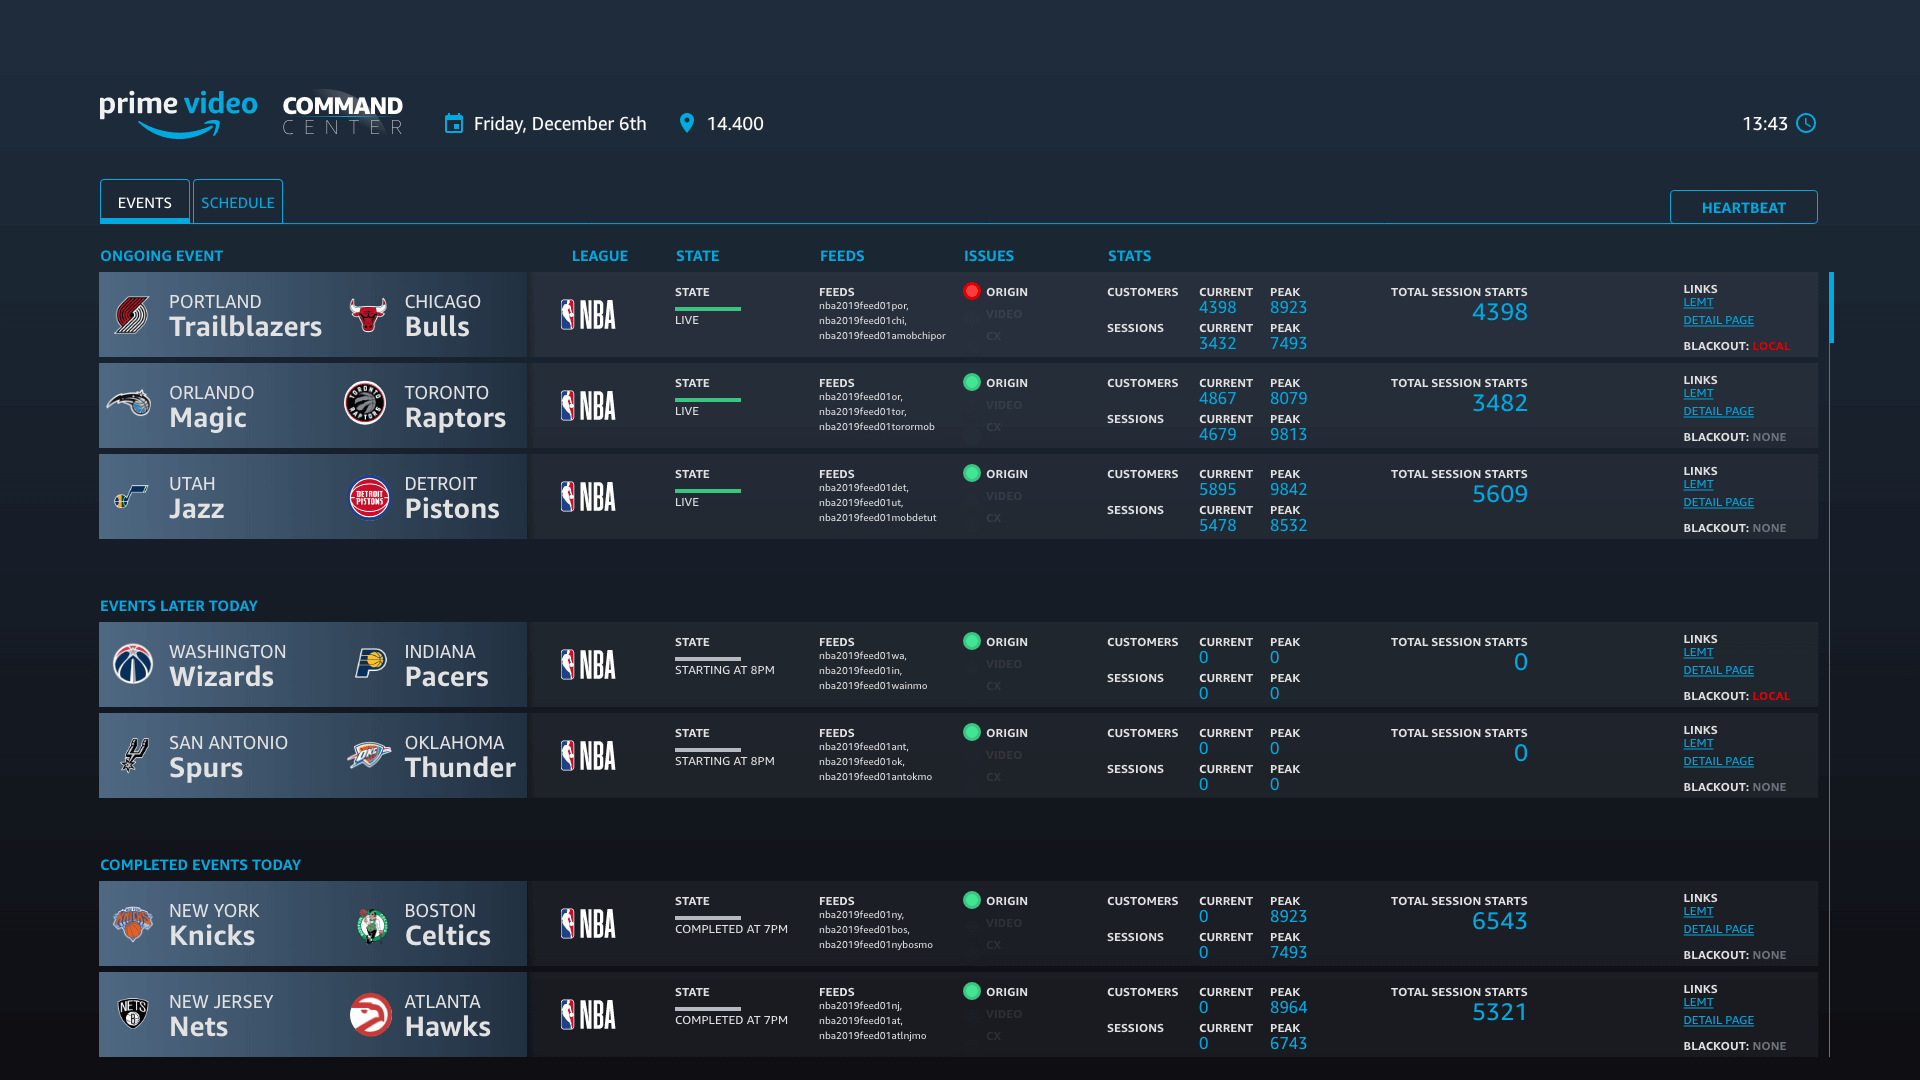Click green Origin indicator for Magic-Raptors game

click(971, 382)
